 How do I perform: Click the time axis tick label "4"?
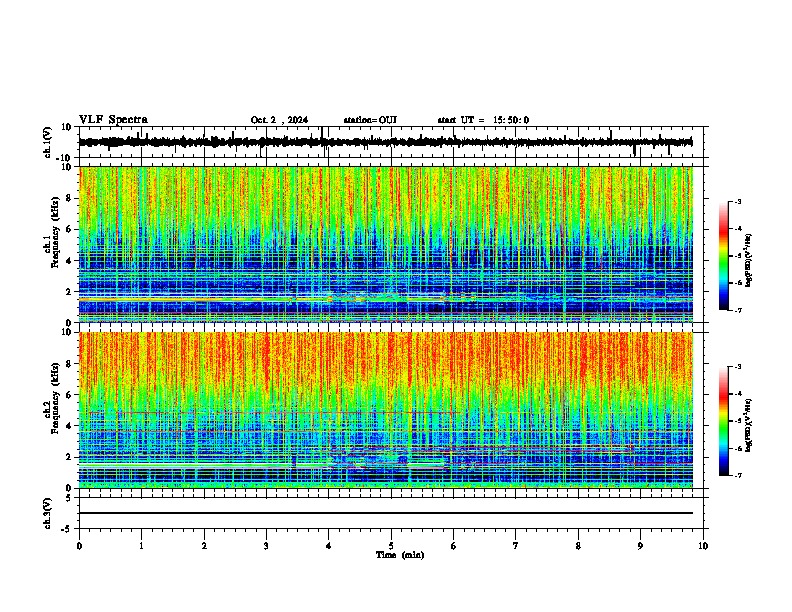pyautogui.click(x=329, y=546)
